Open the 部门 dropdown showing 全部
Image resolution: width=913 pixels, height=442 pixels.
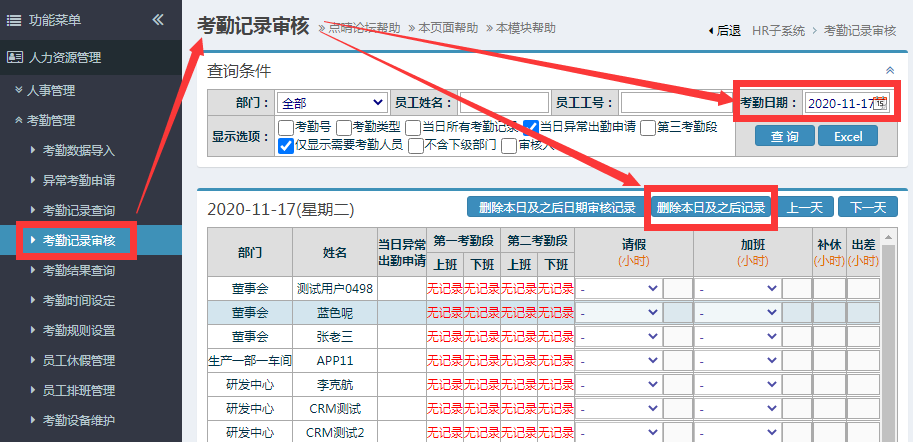pos(332,103)
